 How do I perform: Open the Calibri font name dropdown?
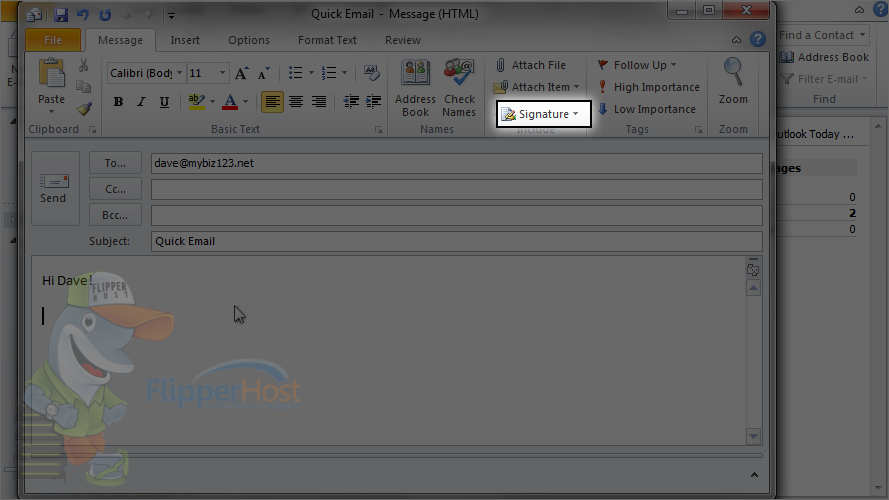click(179, 73)
